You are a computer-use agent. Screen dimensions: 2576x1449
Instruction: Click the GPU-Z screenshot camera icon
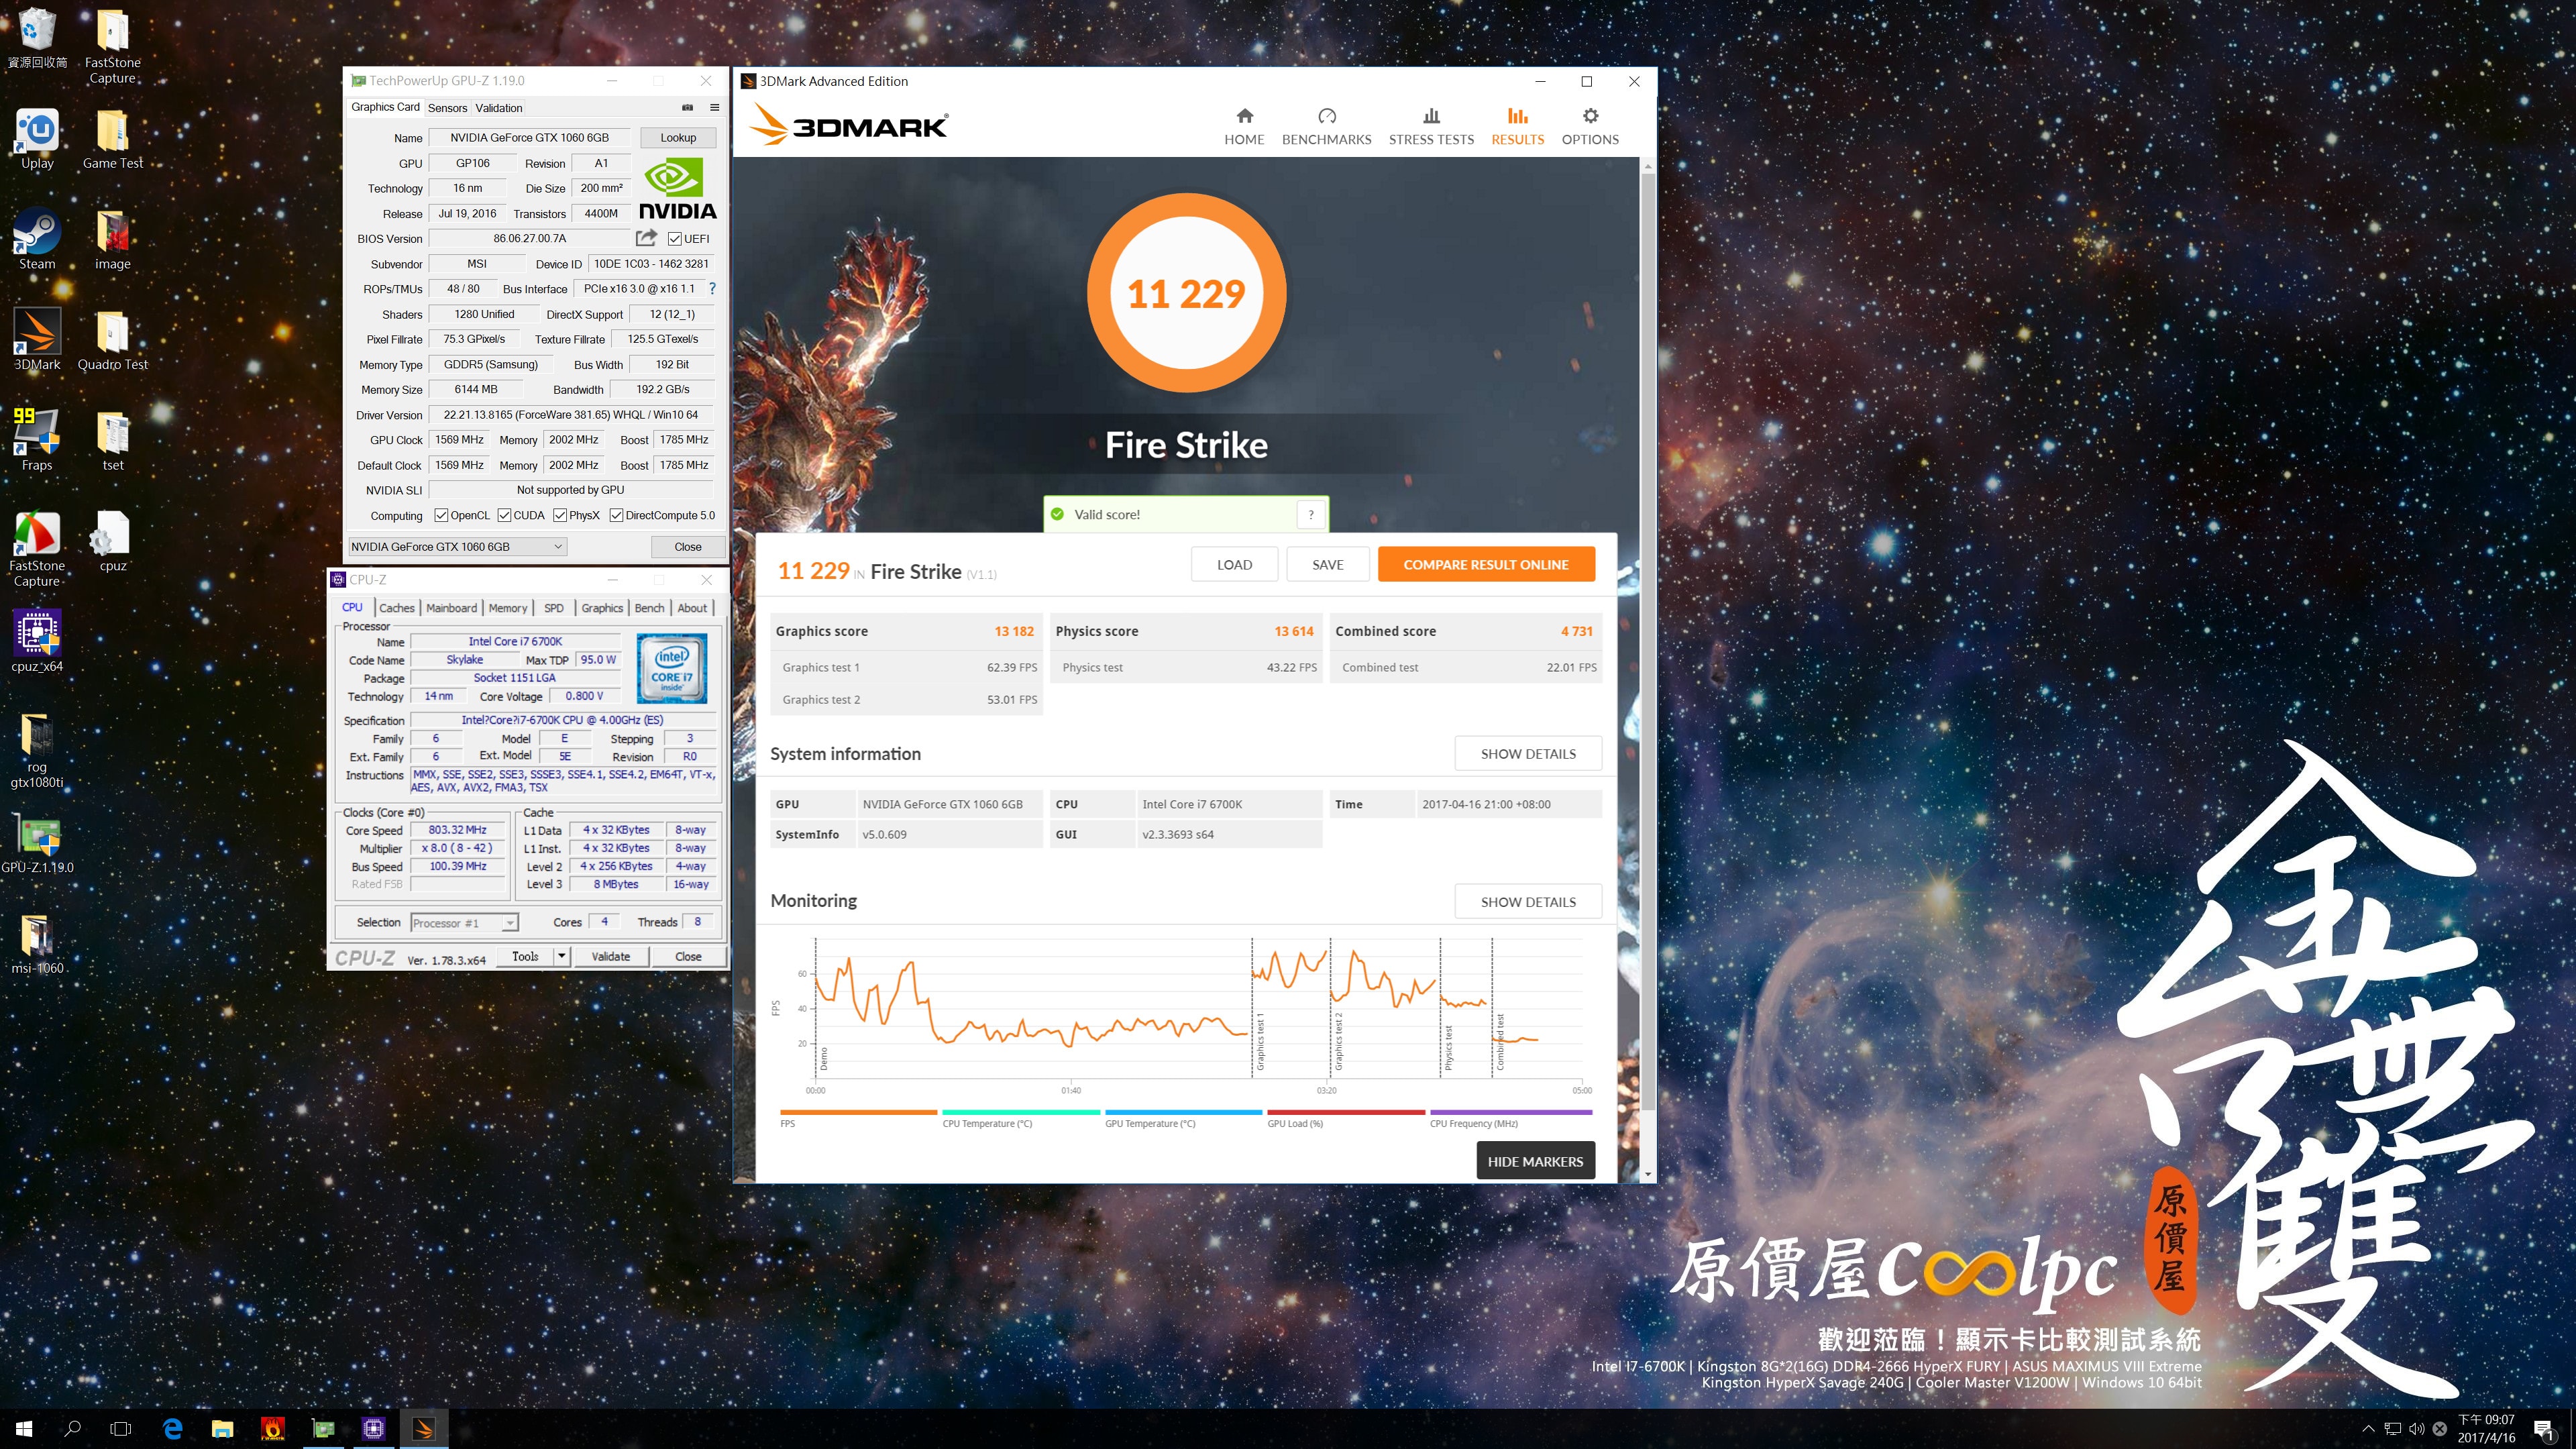(687, 107)
